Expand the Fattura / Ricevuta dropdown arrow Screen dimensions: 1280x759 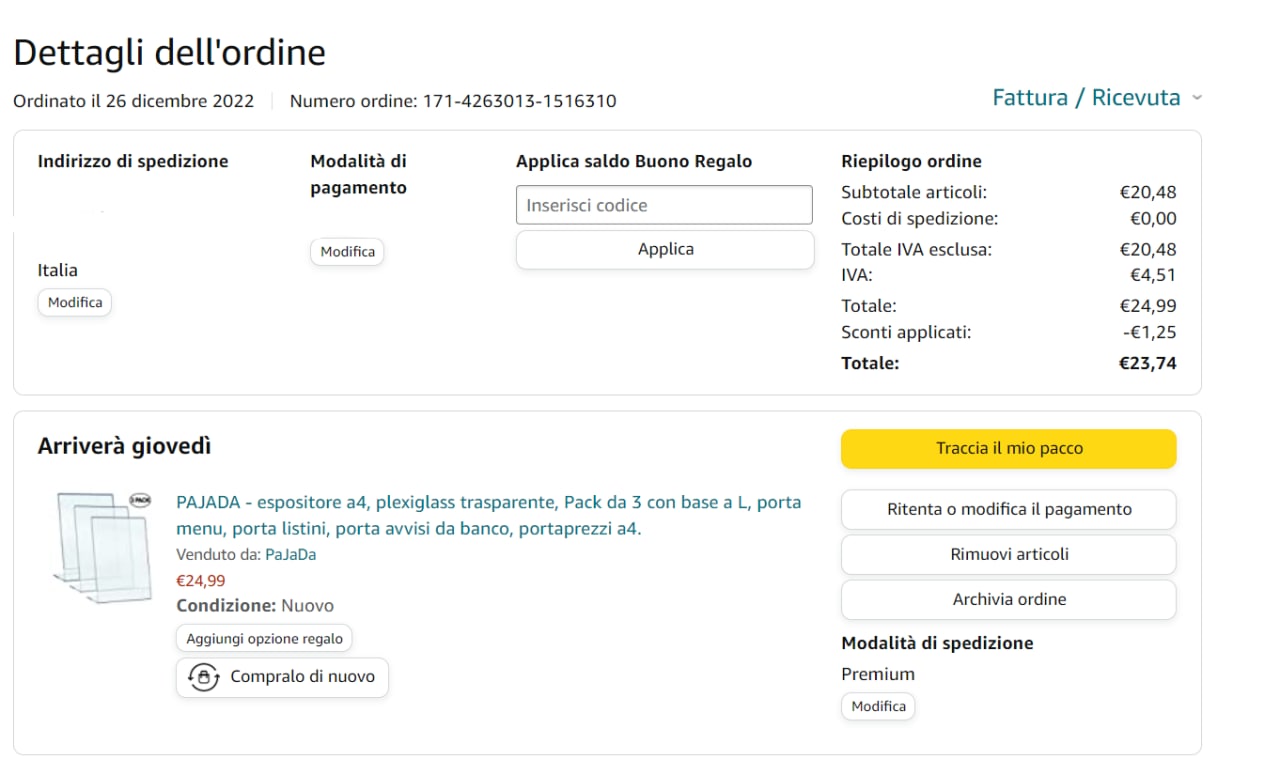[x=1197, y=98]
